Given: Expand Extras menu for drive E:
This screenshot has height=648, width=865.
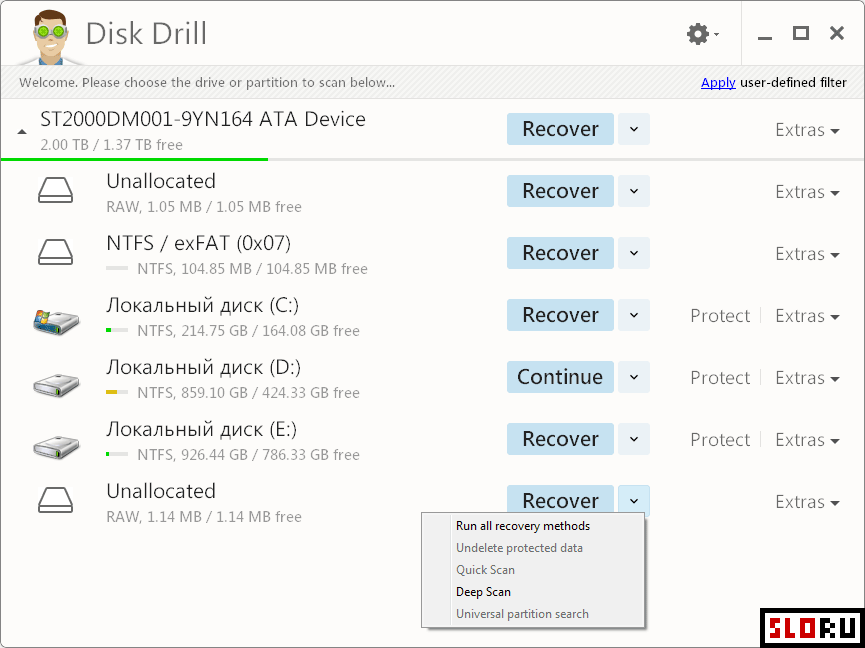Looking at the screenshot, I should tap(808, 440).
